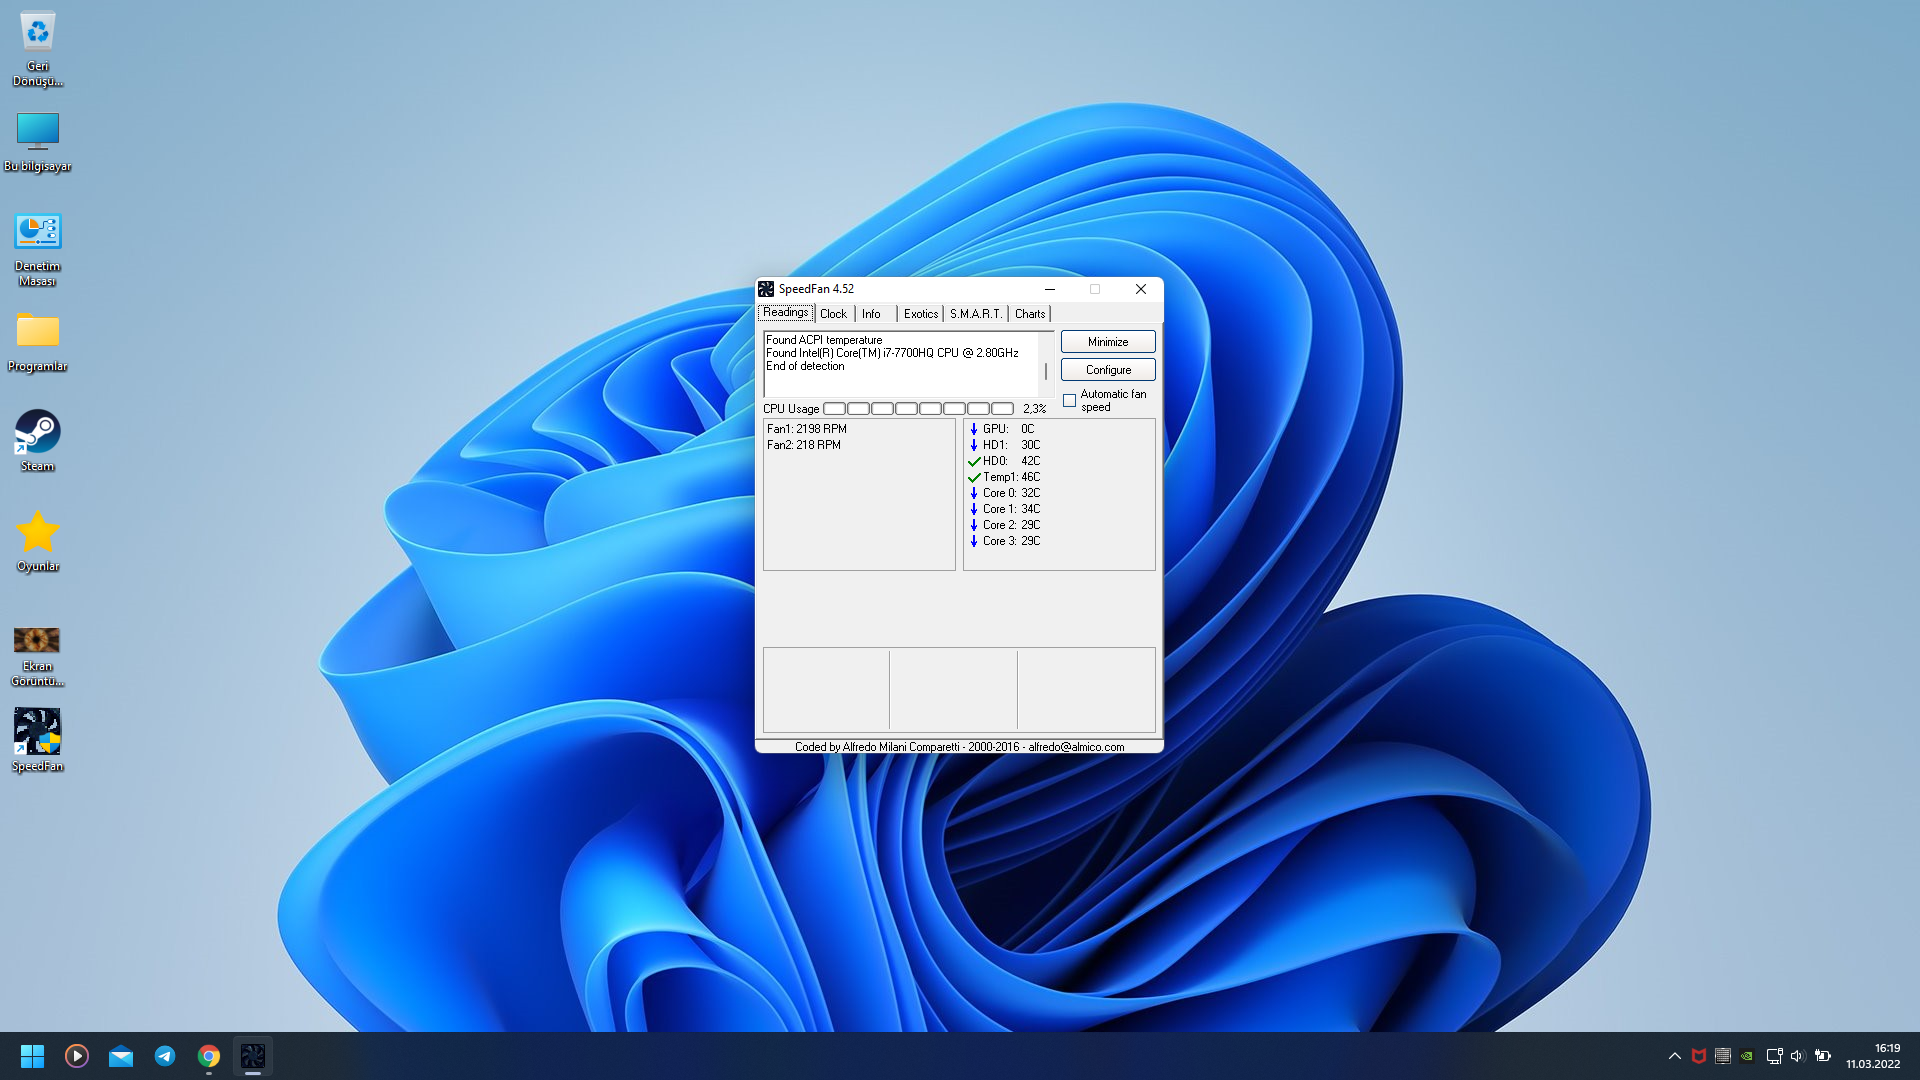Click the SpeedFan desktop shortcut icon

point(37,732)
